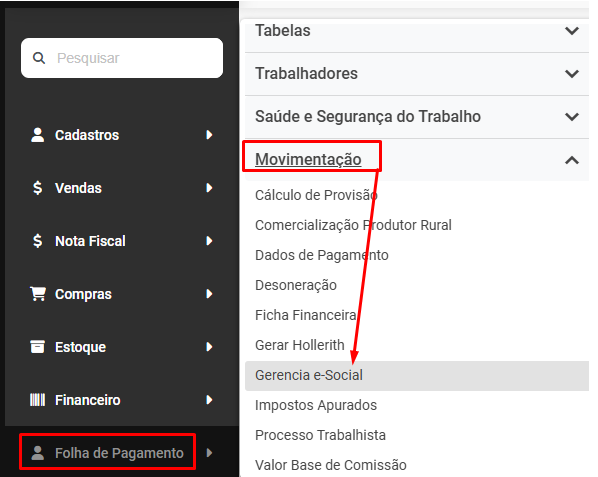The width and height of the screenshot is (598, 477).
Task: Open the Folha de Pagamento menu
Action: pos(119,453)
